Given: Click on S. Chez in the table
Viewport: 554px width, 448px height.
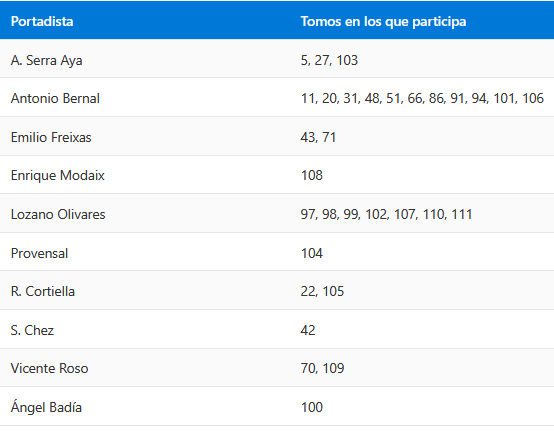Looking at the screenshot, I should pyautogui.click(x=33, y=330).
